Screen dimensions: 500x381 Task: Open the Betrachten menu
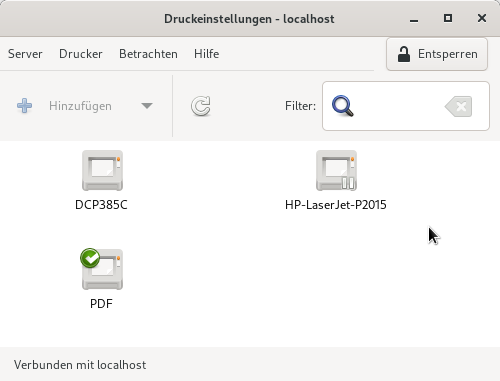tap(148, 54)
